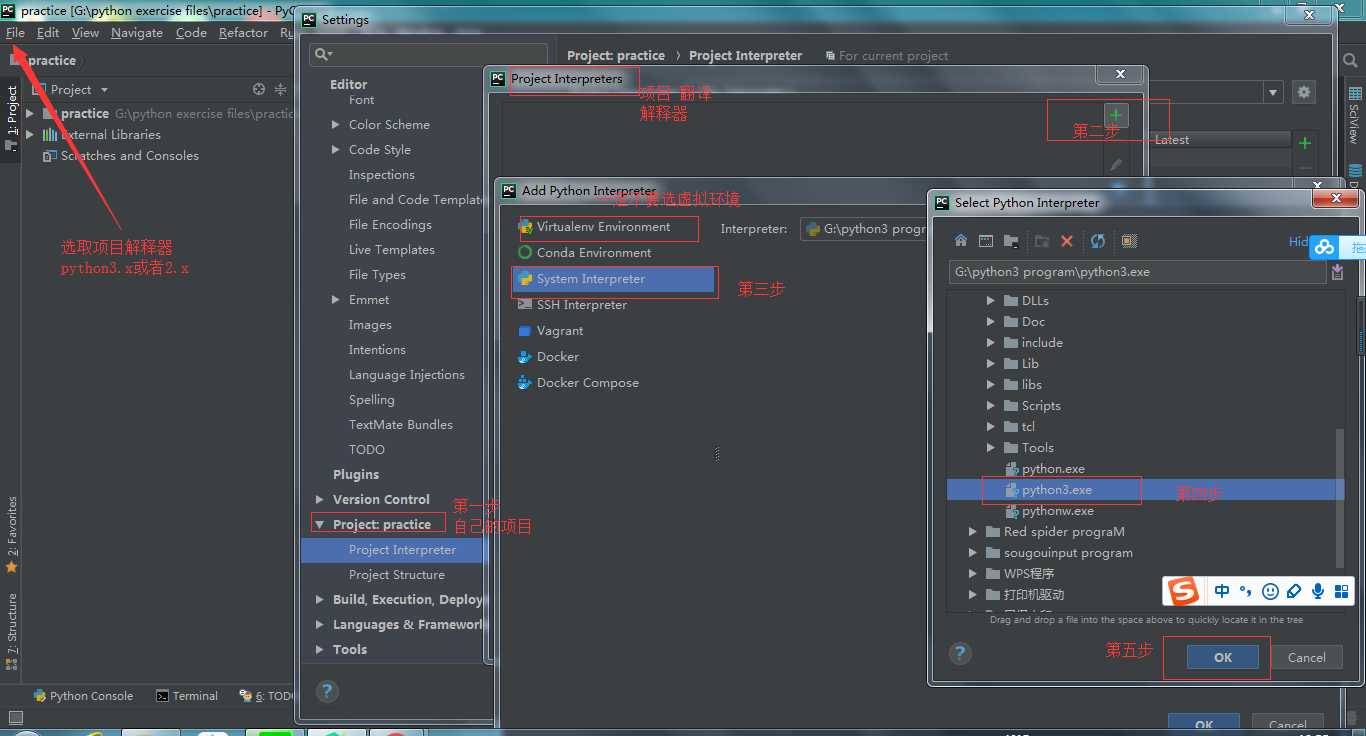Click the green plus in Project Interpreters dialog
The image size is (1366, 736).
pos(1116,115)
